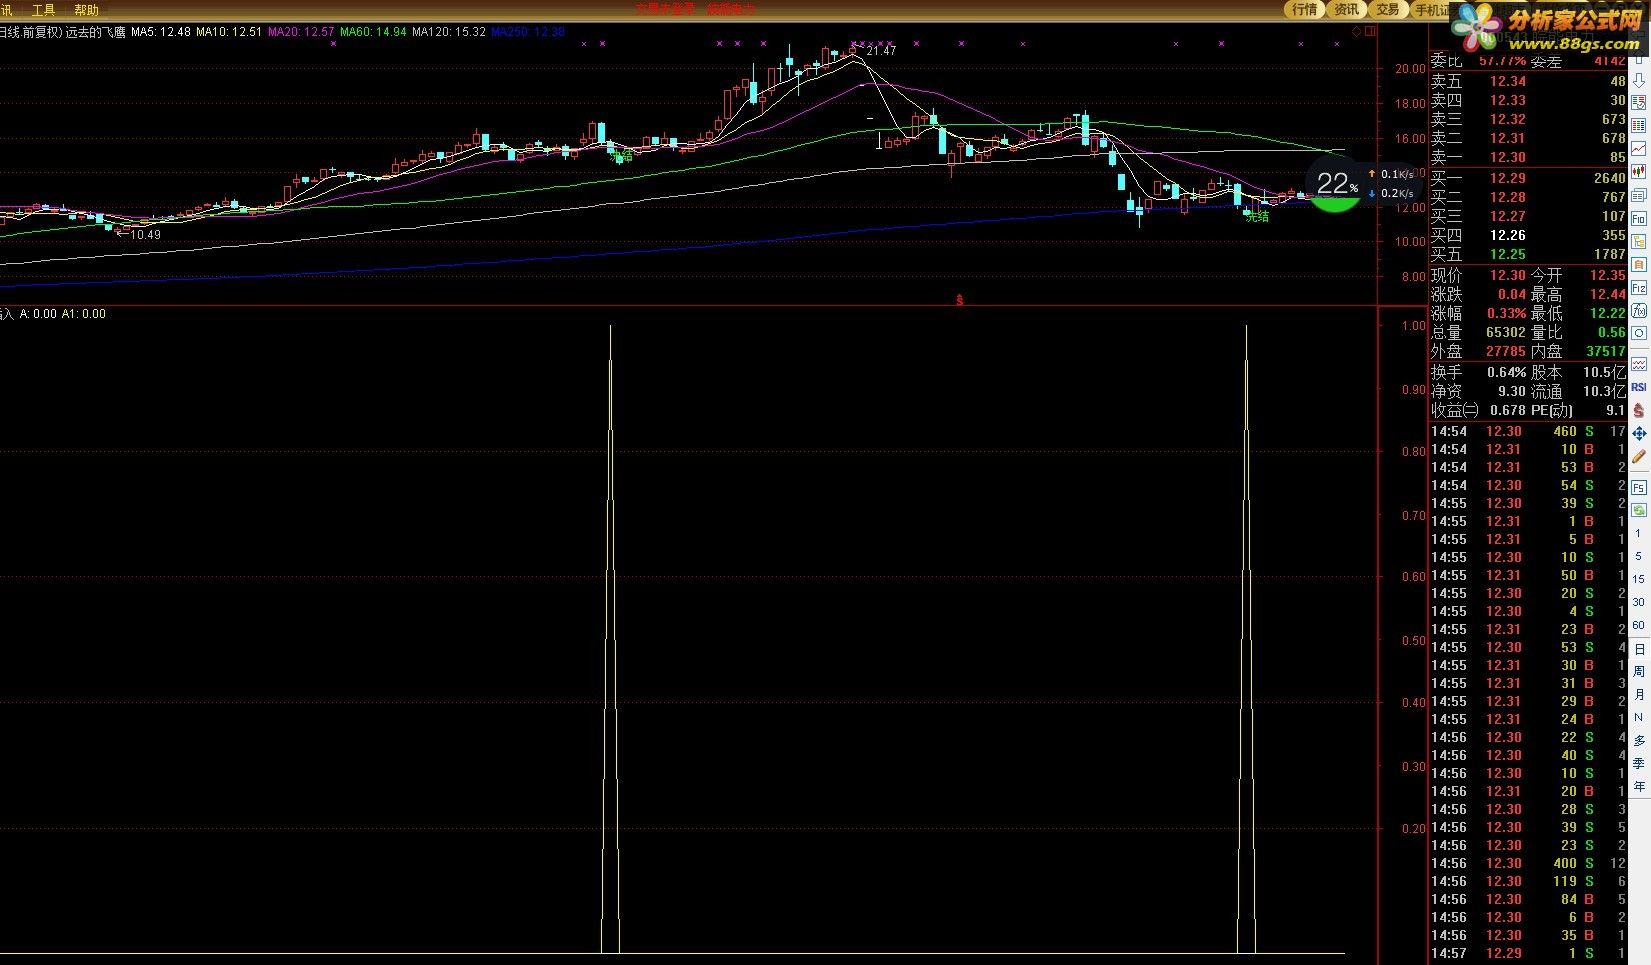Click the 行情 button at top
Image resolution: width=1651 pixels, height=965 pixels.
pos(1305,9)
